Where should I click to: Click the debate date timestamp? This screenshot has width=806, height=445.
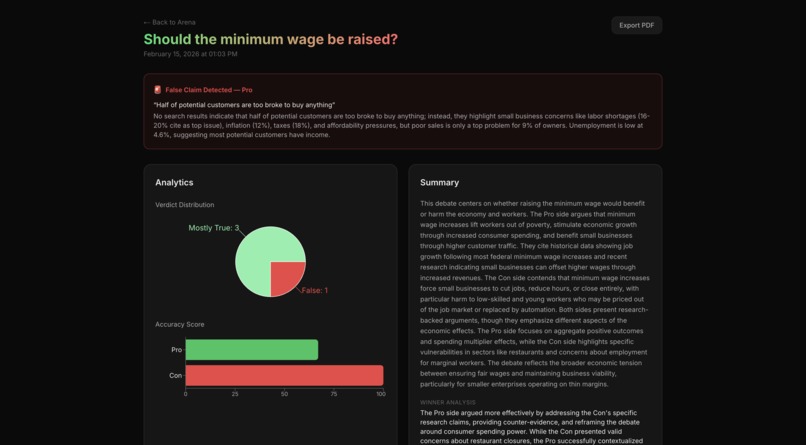click(190, 54)
